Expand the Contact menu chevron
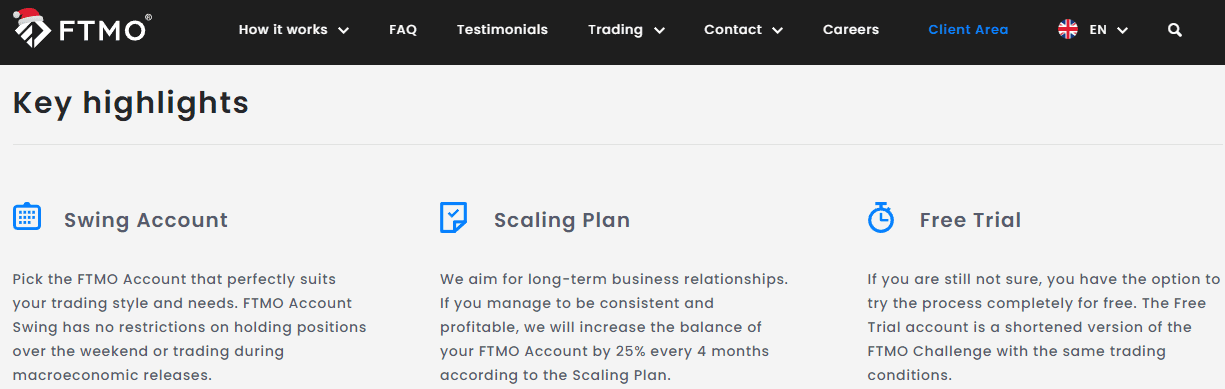 tap(777, 31)
